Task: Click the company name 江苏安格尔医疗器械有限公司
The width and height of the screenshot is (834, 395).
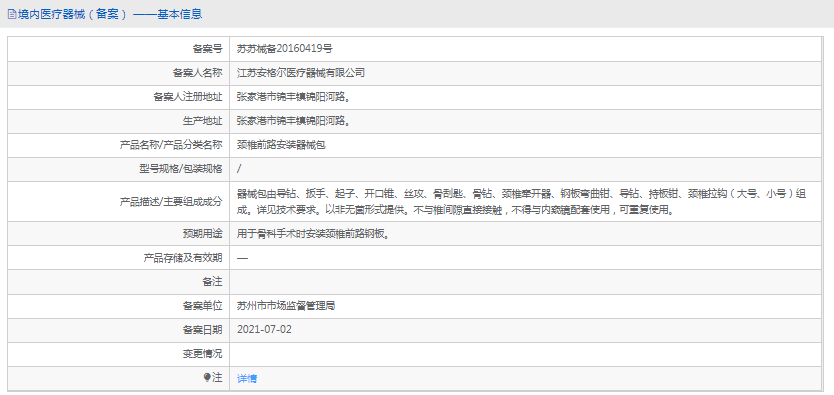Action: (x=301, y=73)
